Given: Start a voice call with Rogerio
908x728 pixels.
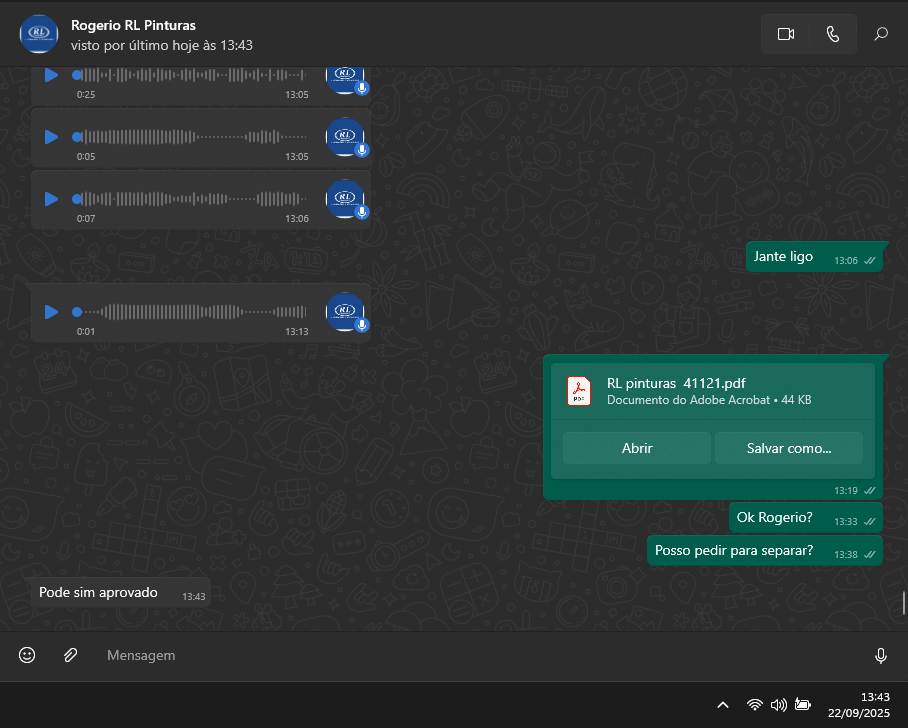Looking at the screenshot, I should point(833,34).
